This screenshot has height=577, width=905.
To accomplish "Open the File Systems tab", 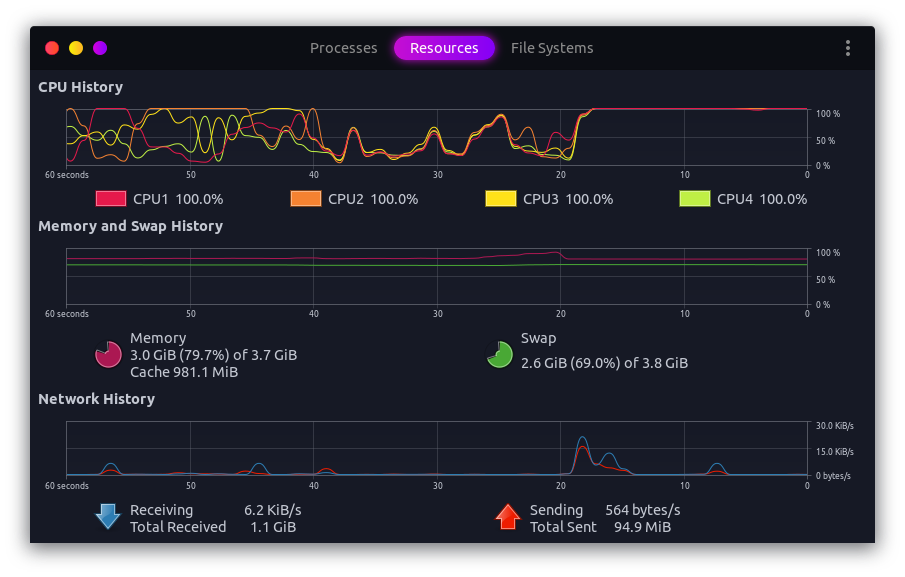I will (x=552, y=48).
